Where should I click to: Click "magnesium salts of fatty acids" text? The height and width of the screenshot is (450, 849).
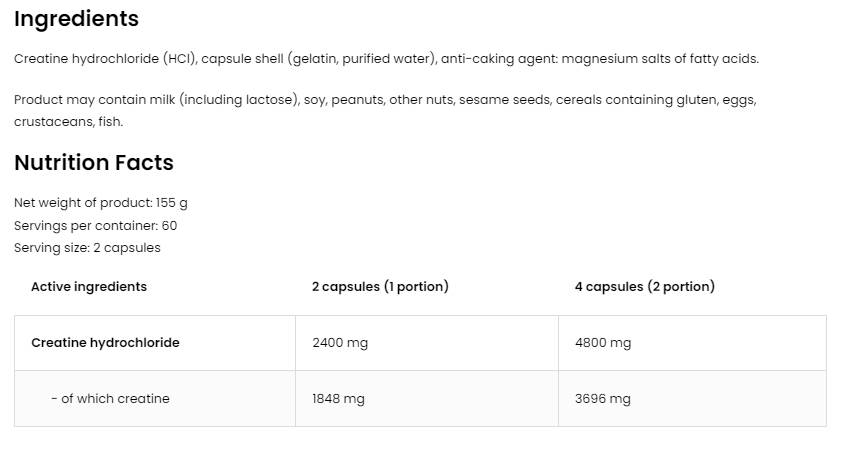pos(659,59)
